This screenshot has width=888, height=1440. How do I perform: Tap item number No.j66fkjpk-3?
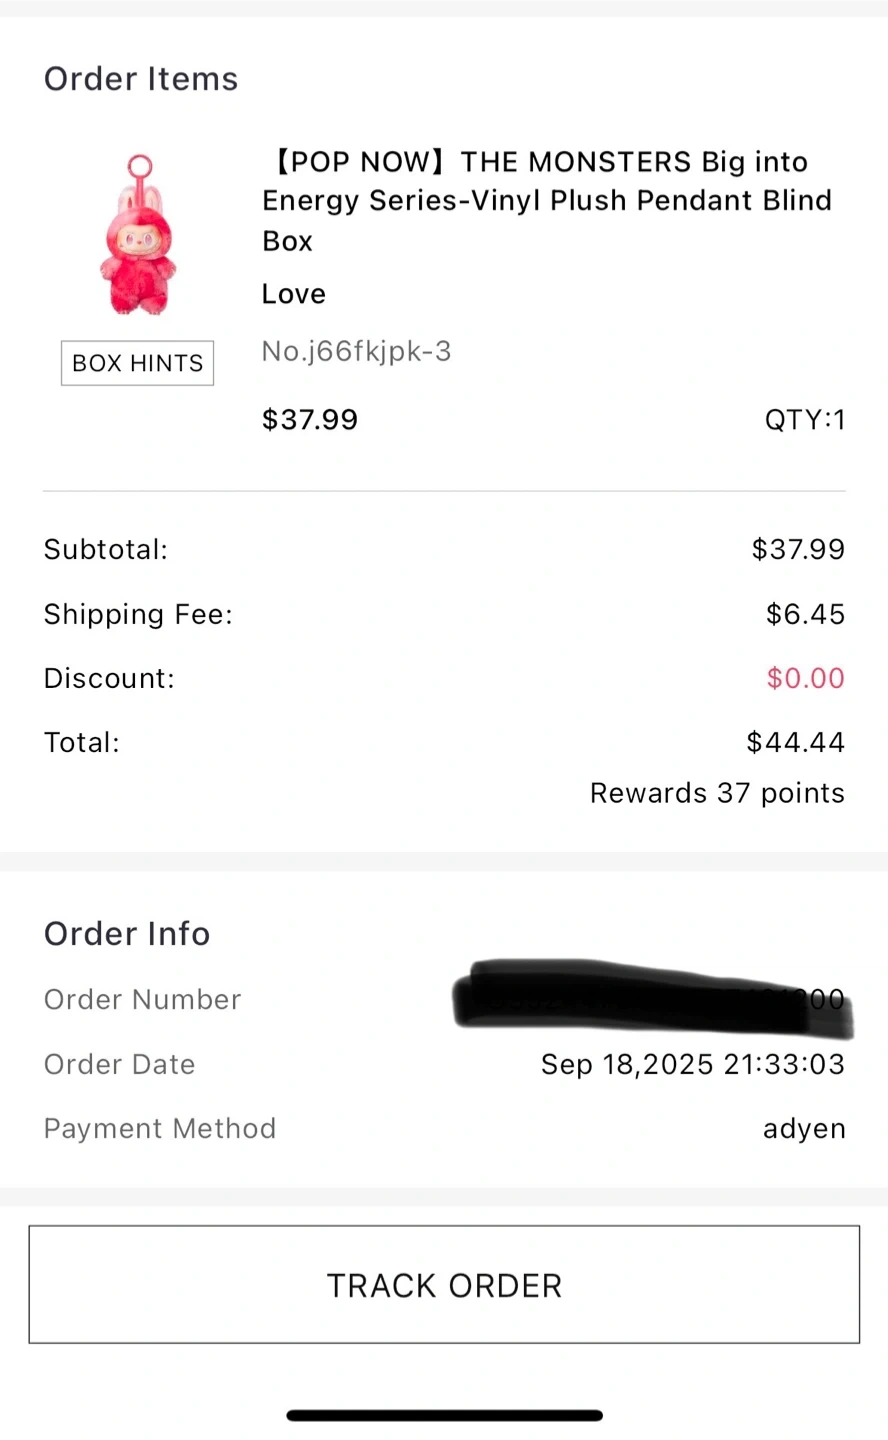(356, 351)
